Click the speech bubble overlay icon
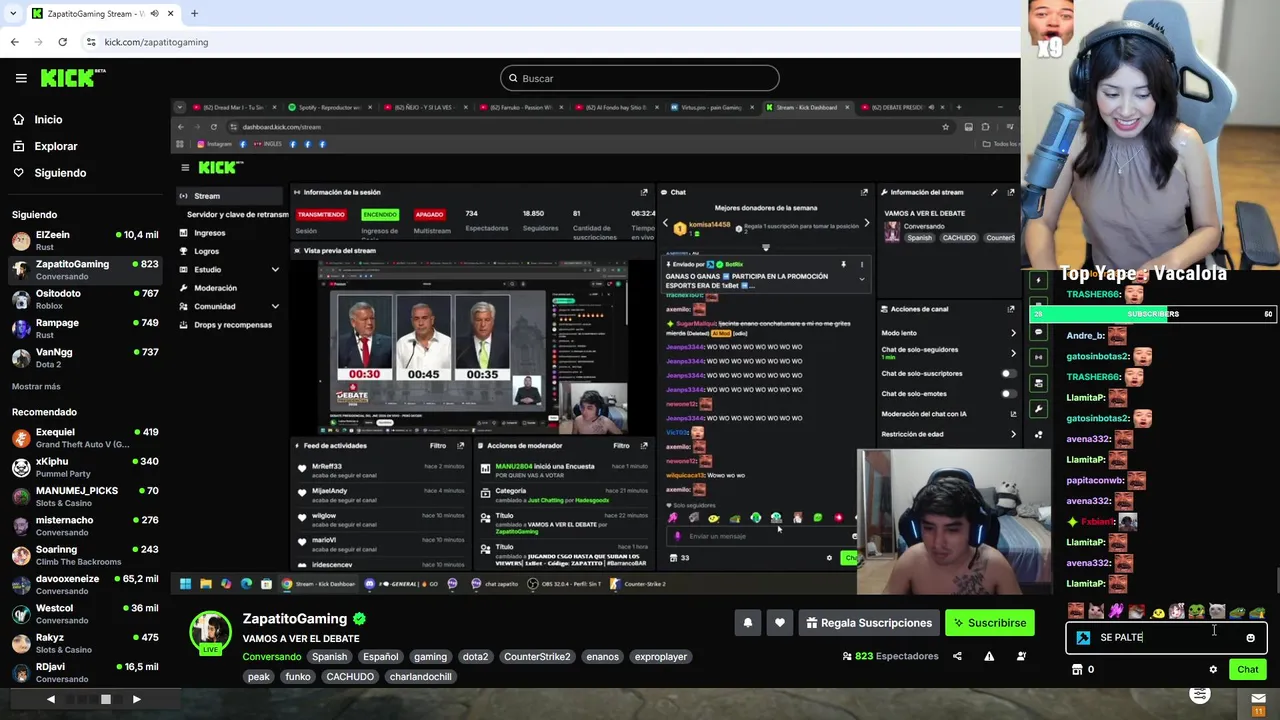The width and height of the screenshot is (1280, 720). pos(1039,332)
